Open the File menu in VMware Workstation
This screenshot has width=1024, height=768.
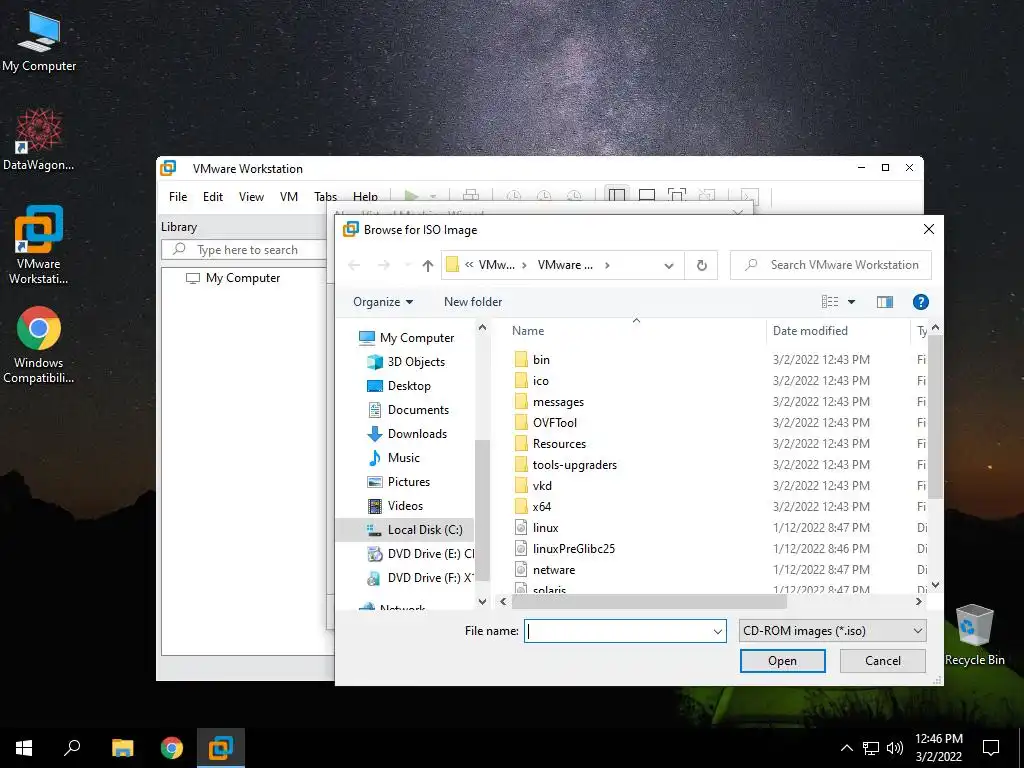pyautogui.click(x=178, y=197)
